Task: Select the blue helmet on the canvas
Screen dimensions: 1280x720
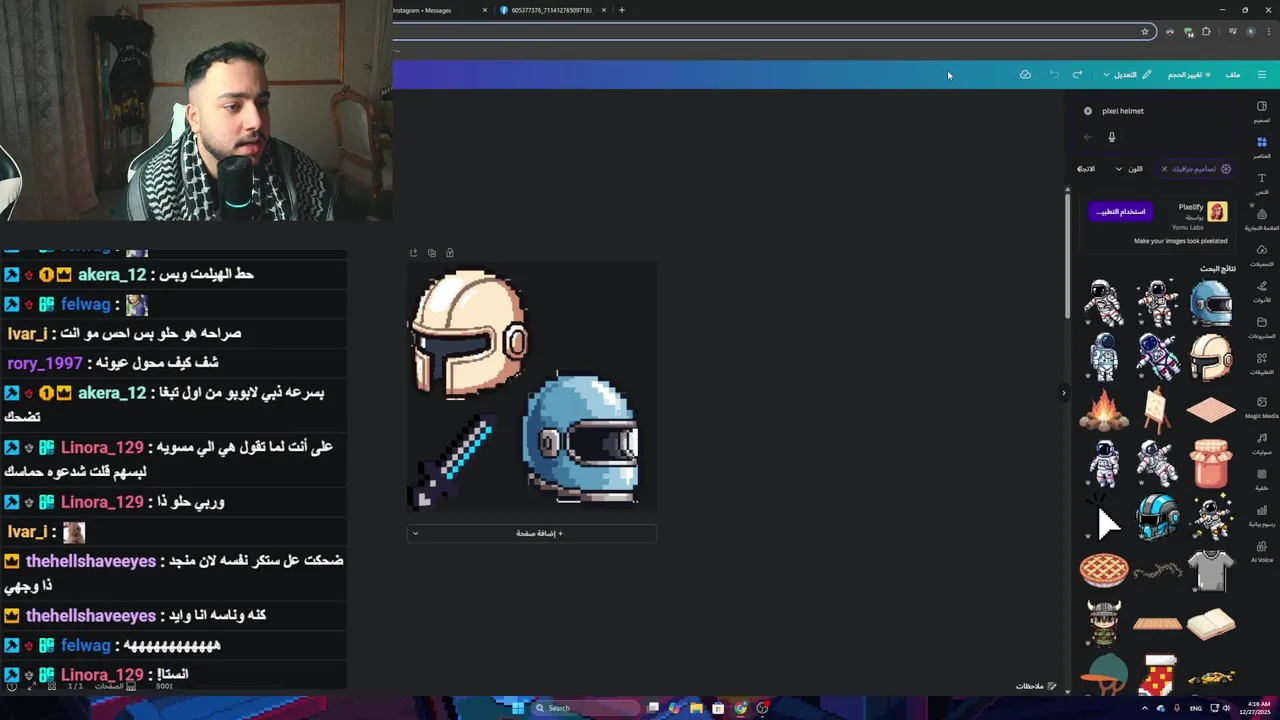Action: [582, 438]
